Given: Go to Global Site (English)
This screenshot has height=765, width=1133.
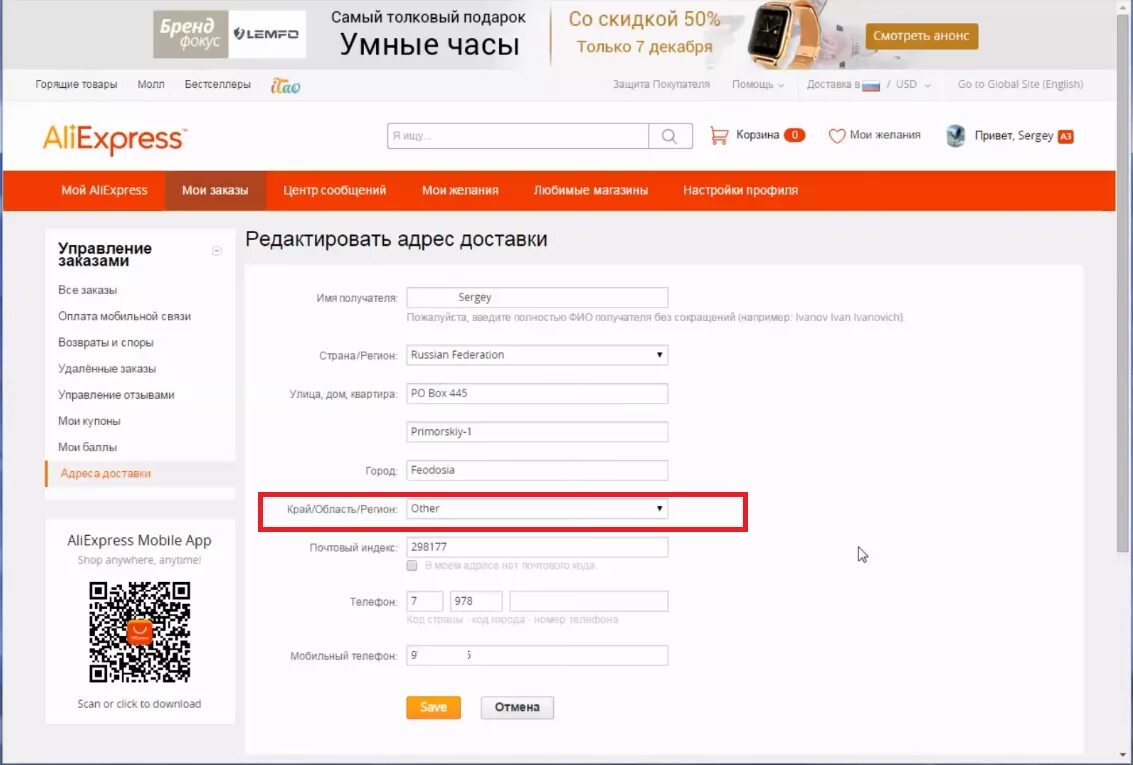Looking at the screenshot, I should click(x=1020, y=85).
